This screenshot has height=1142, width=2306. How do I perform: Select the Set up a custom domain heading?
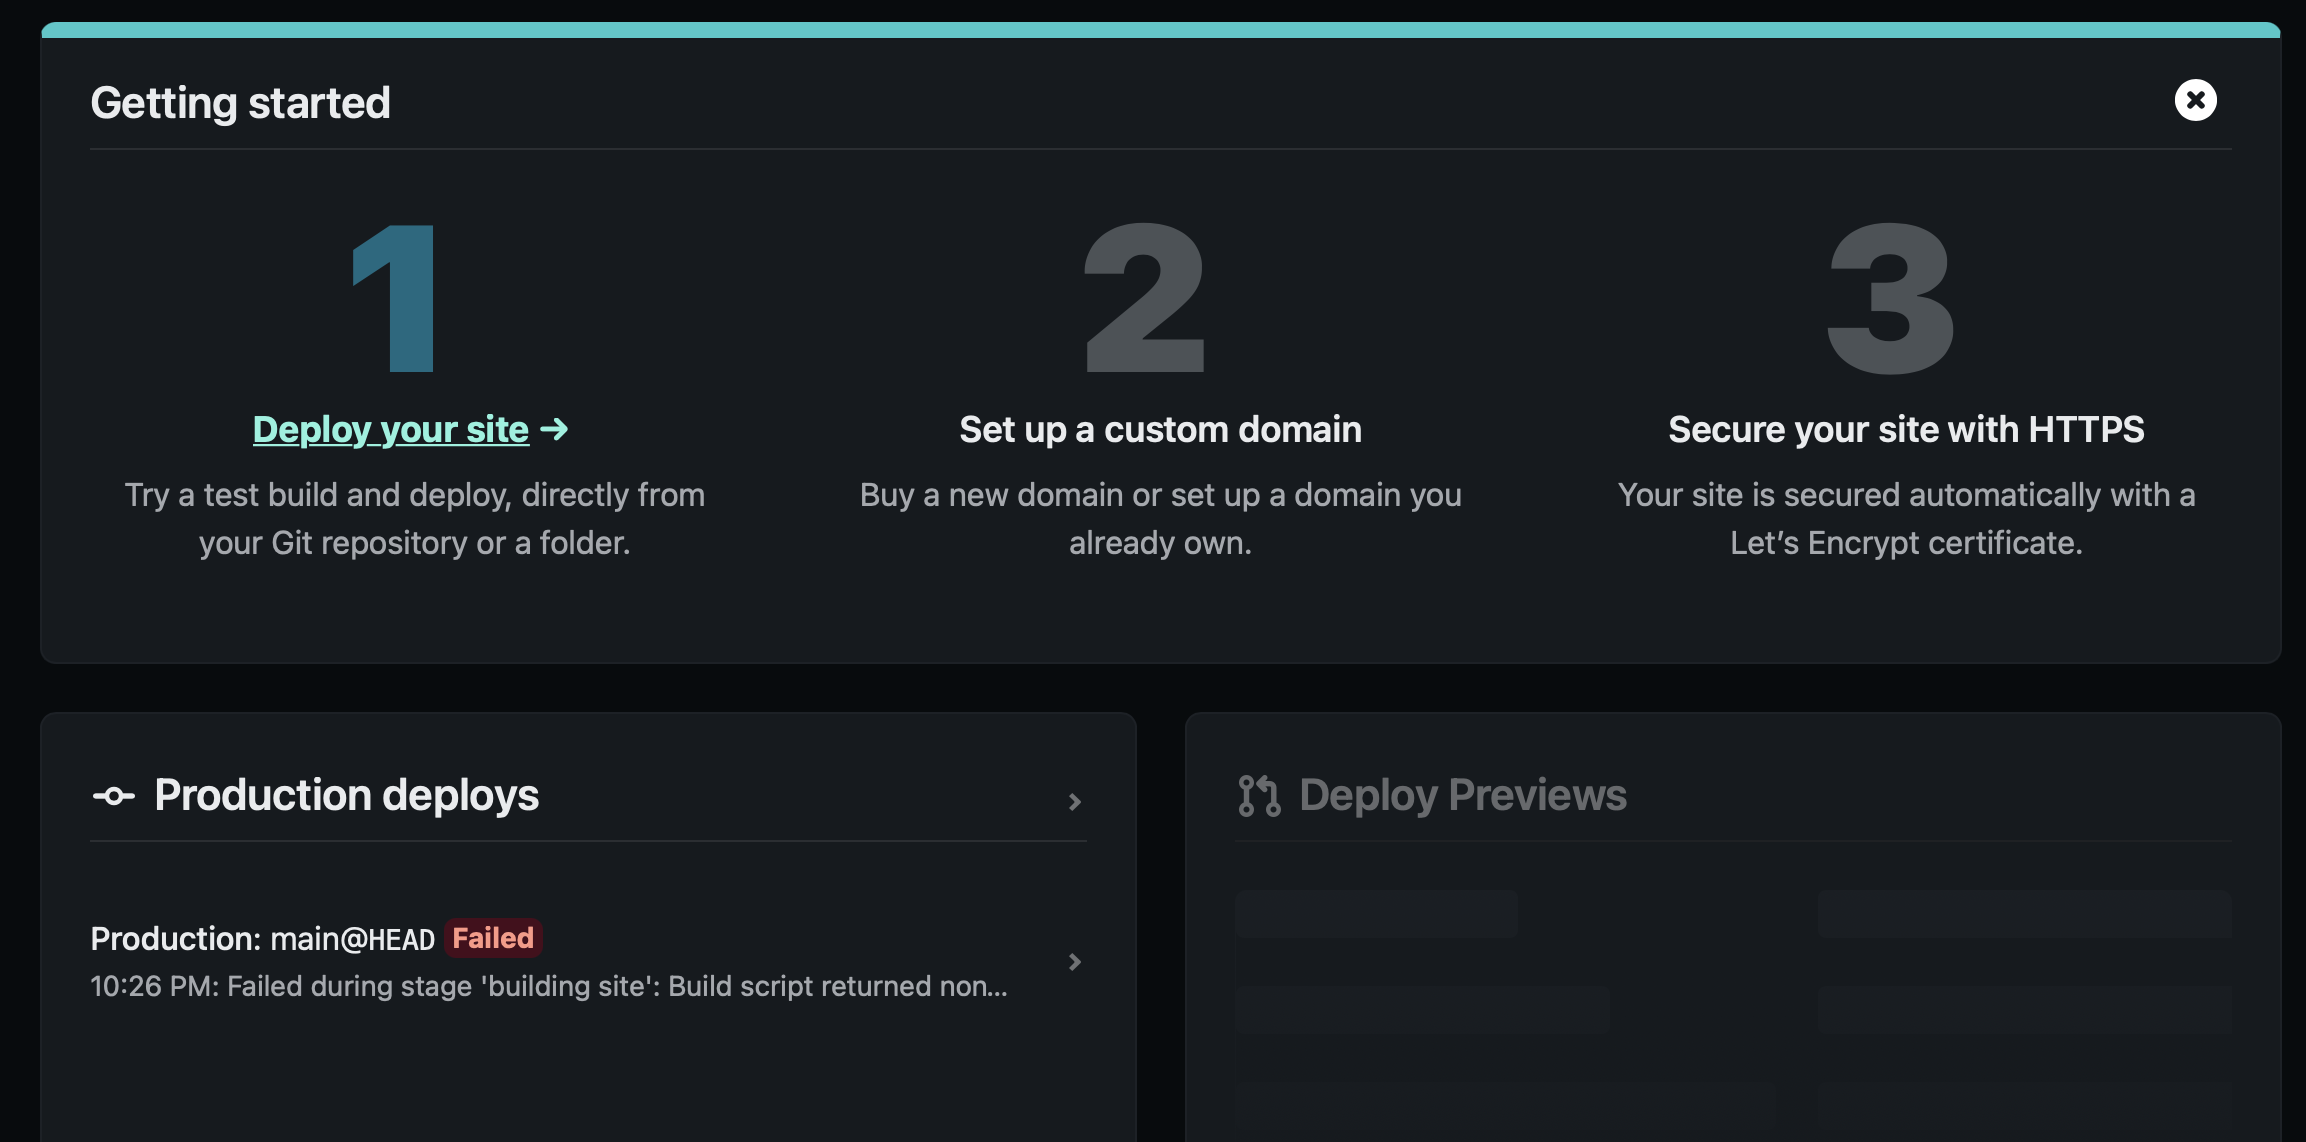point(1160,429)
